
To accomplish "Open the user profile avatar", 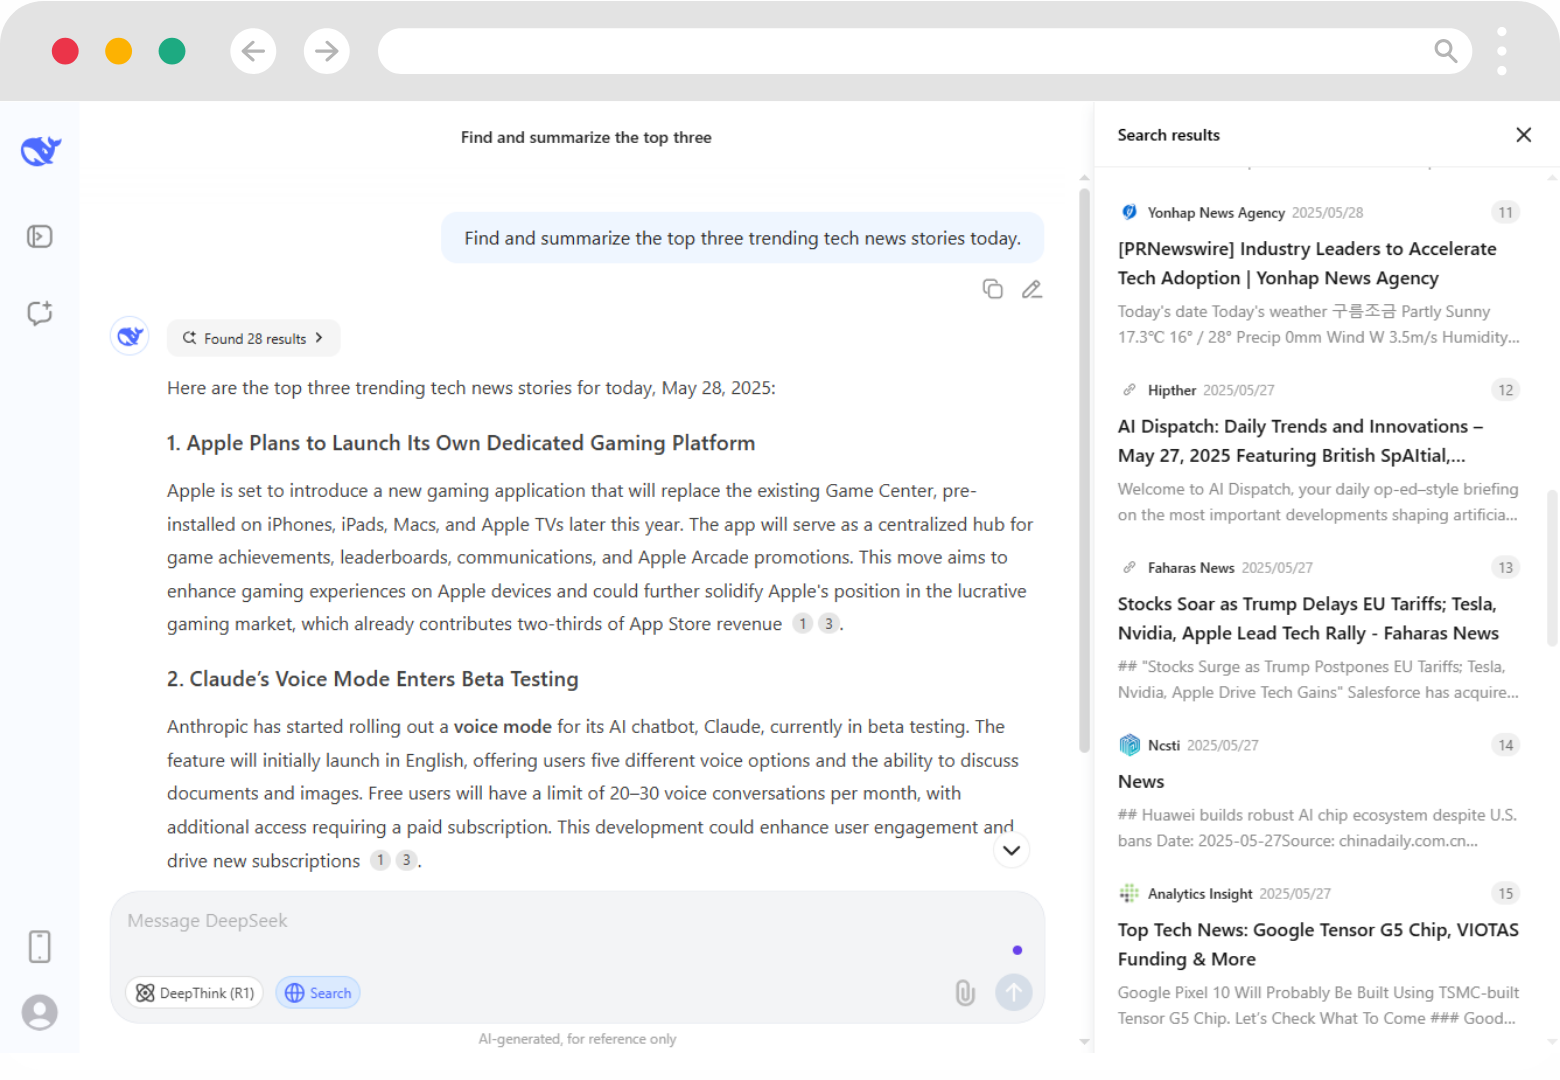I will [40, 1012].
